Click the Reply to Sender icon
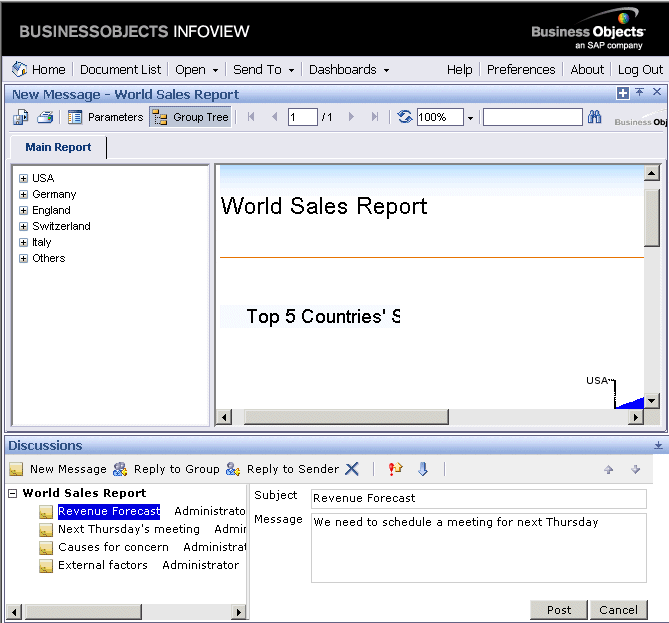Viewport: 669px width, 623px height. (x=233, y=469)
